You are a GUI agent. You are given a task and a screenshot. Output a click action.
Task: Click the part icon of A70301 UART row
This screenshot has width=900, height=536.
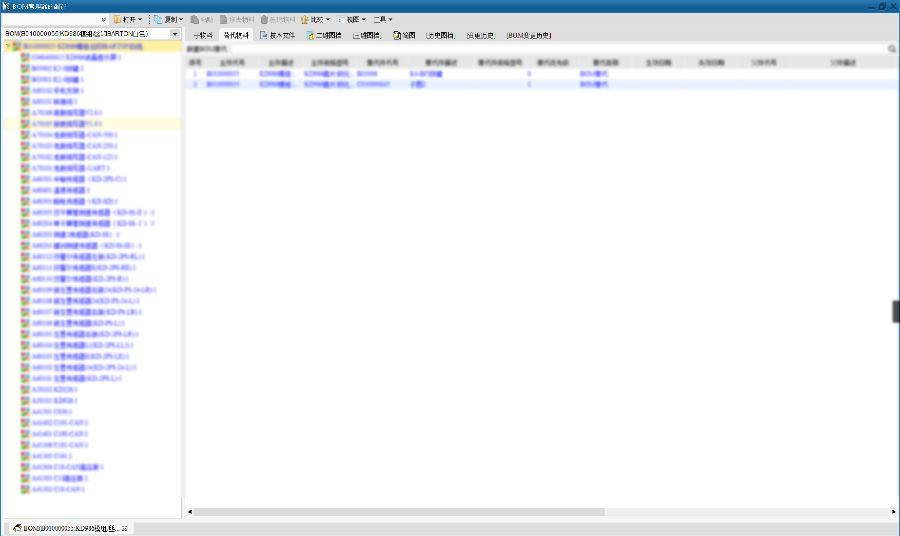coord(25,168)
